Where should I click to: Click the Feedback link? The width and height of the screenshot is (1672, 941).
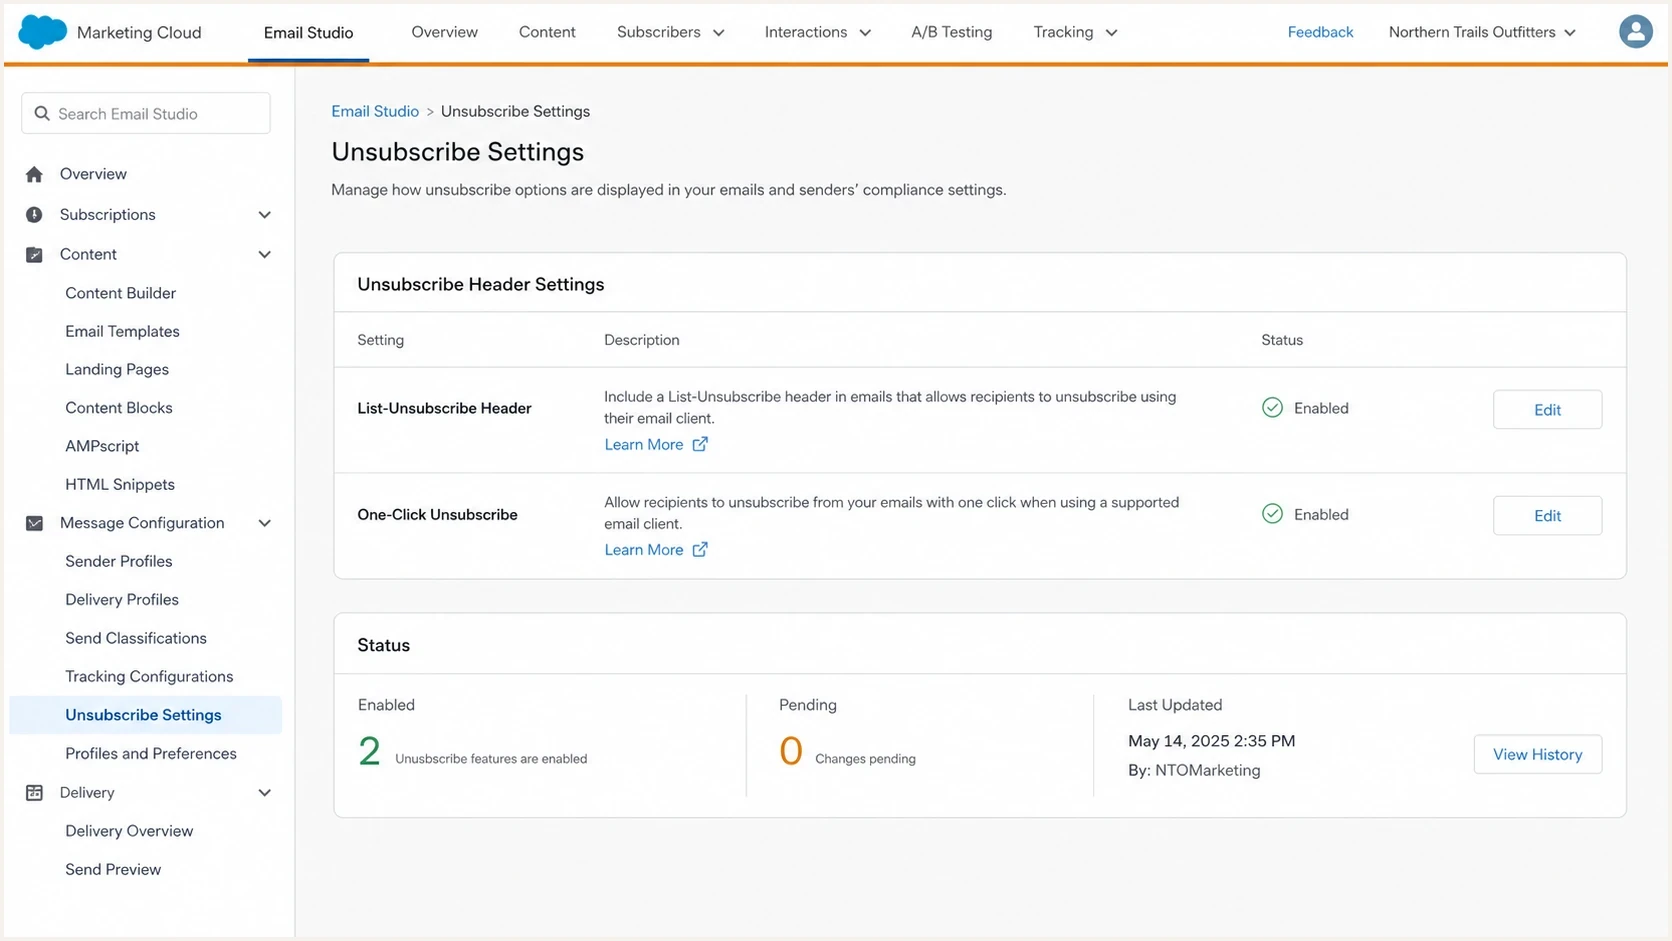[x=1320, y=32]
